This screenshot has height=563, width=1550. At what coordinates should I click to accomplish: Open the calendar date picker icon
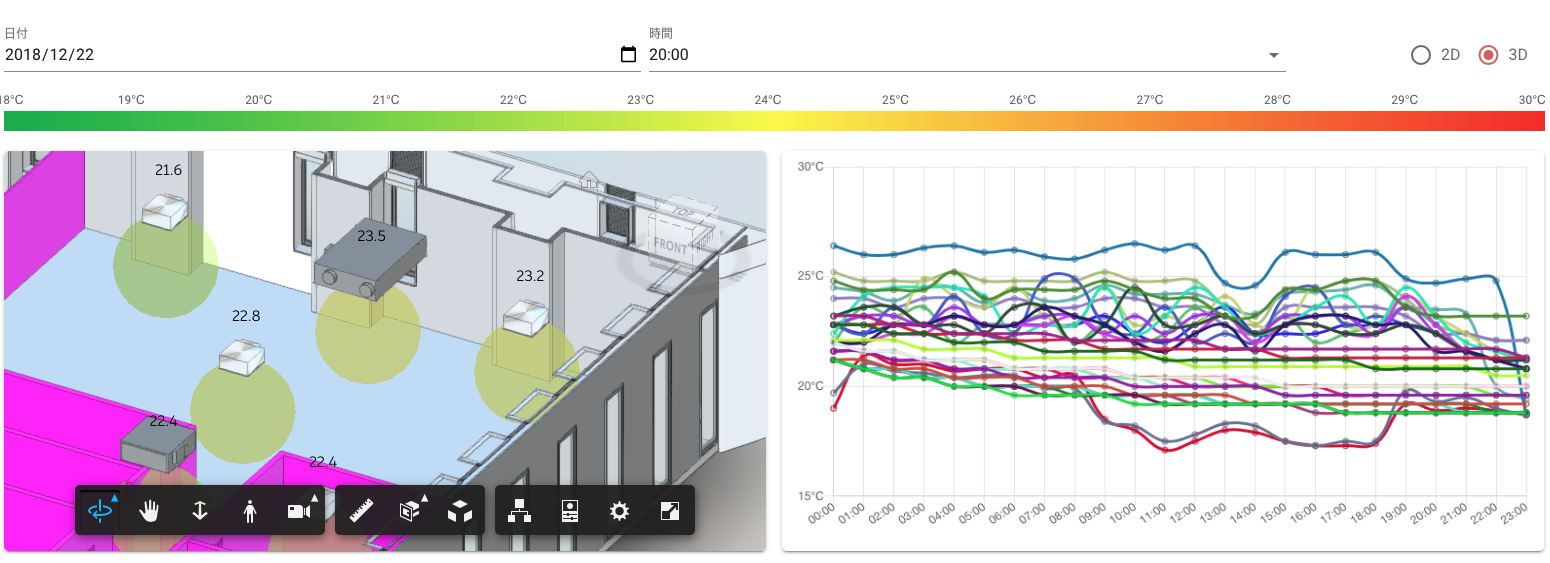[629, 55]
